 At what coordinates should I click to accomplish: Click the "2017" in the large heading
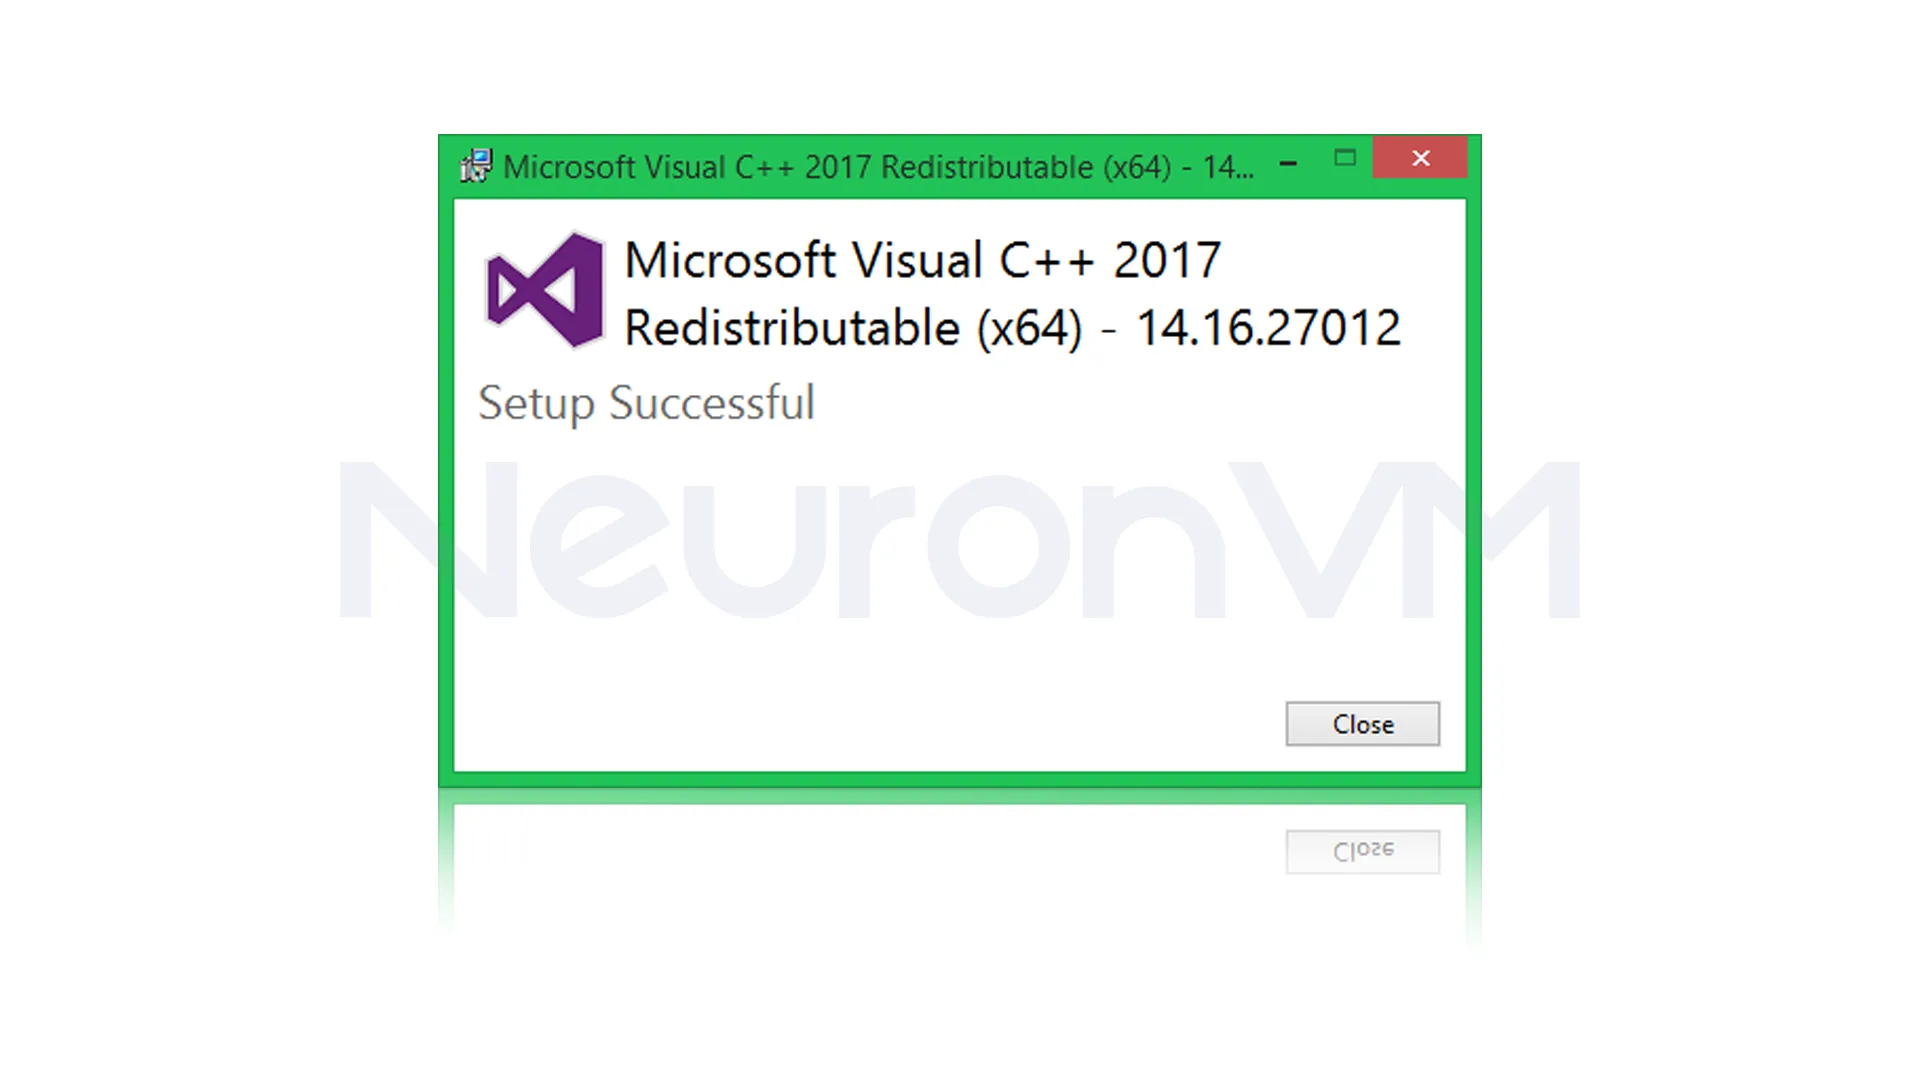1167,261
